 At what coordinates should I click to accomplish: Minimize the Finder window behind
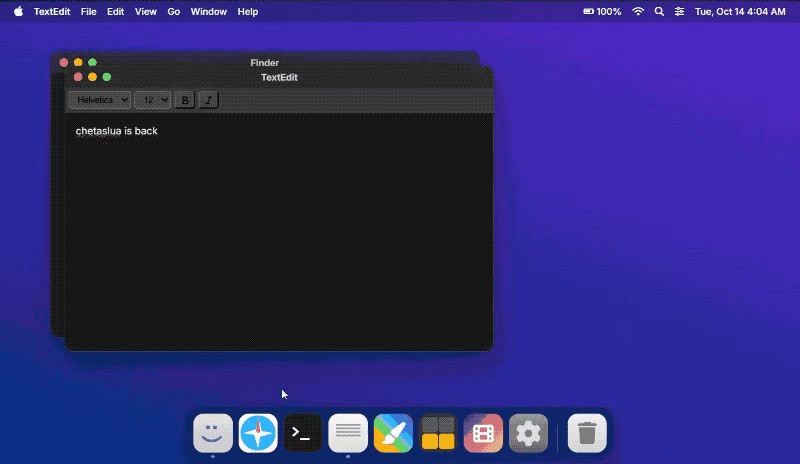(x=78, y=62)
